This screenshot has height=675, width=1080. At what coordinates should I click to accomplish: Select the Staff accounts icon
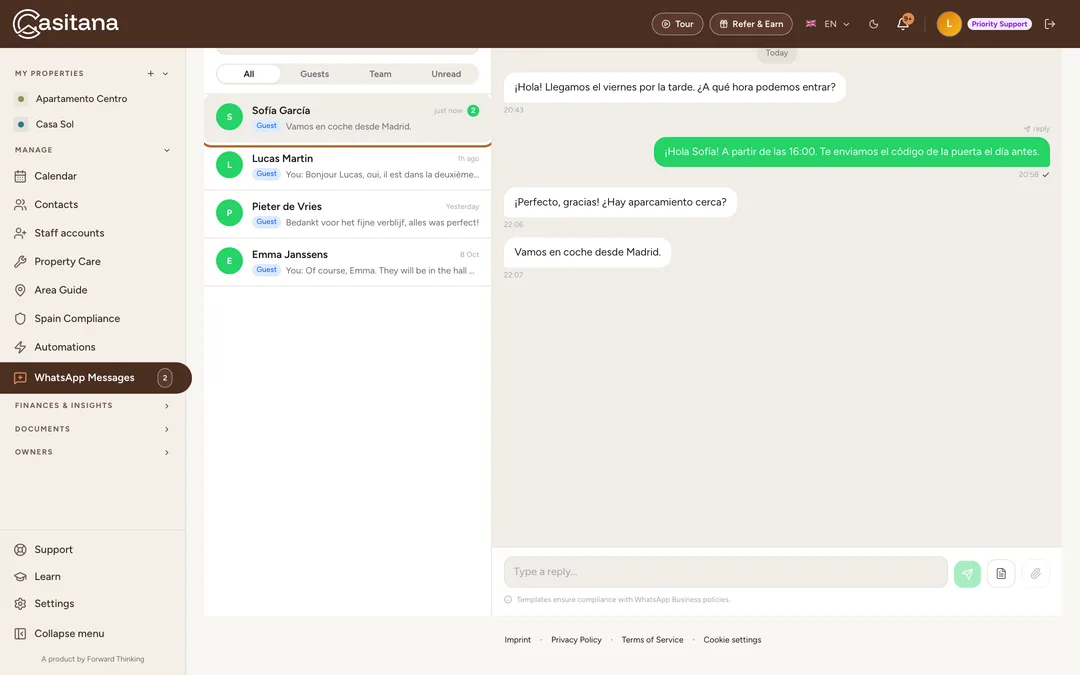20,233
